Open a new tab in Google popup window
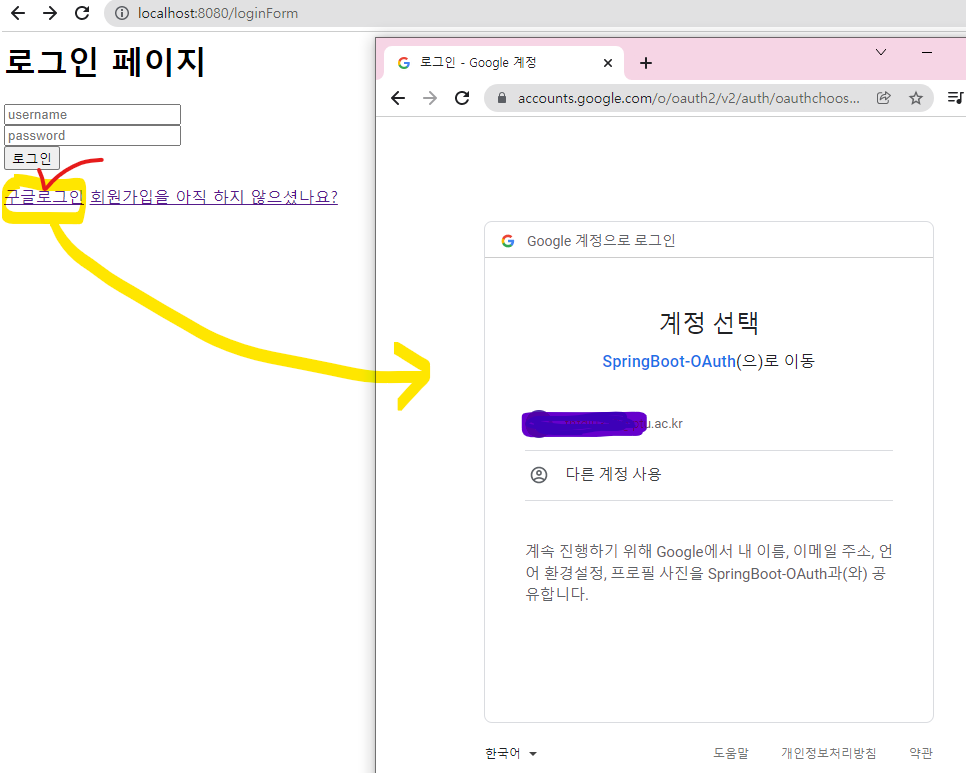The image size is (966, 773). 646,63
